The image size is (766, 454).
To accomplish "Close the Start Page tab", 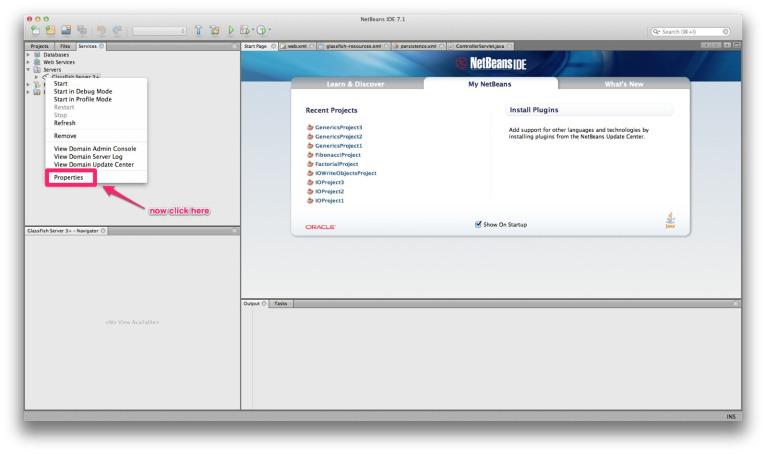I will click(x=274, y=46).
